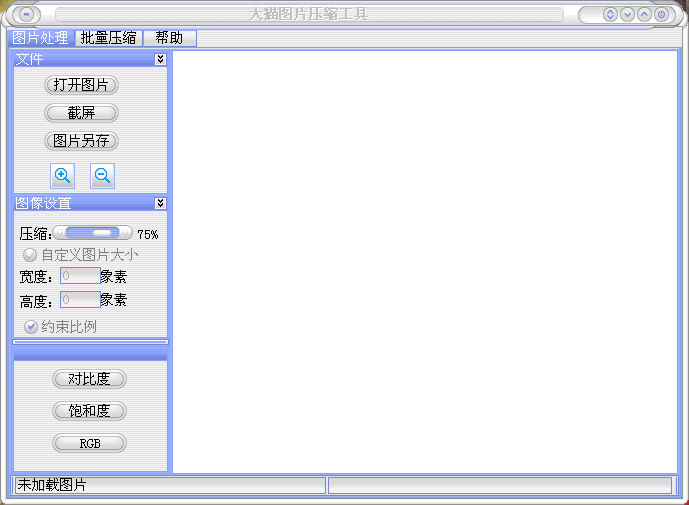Image resolution: width=689 pixels, height=505 pixels.
Task: Switch to the 图片处理 tab
Action: [40, 38]
